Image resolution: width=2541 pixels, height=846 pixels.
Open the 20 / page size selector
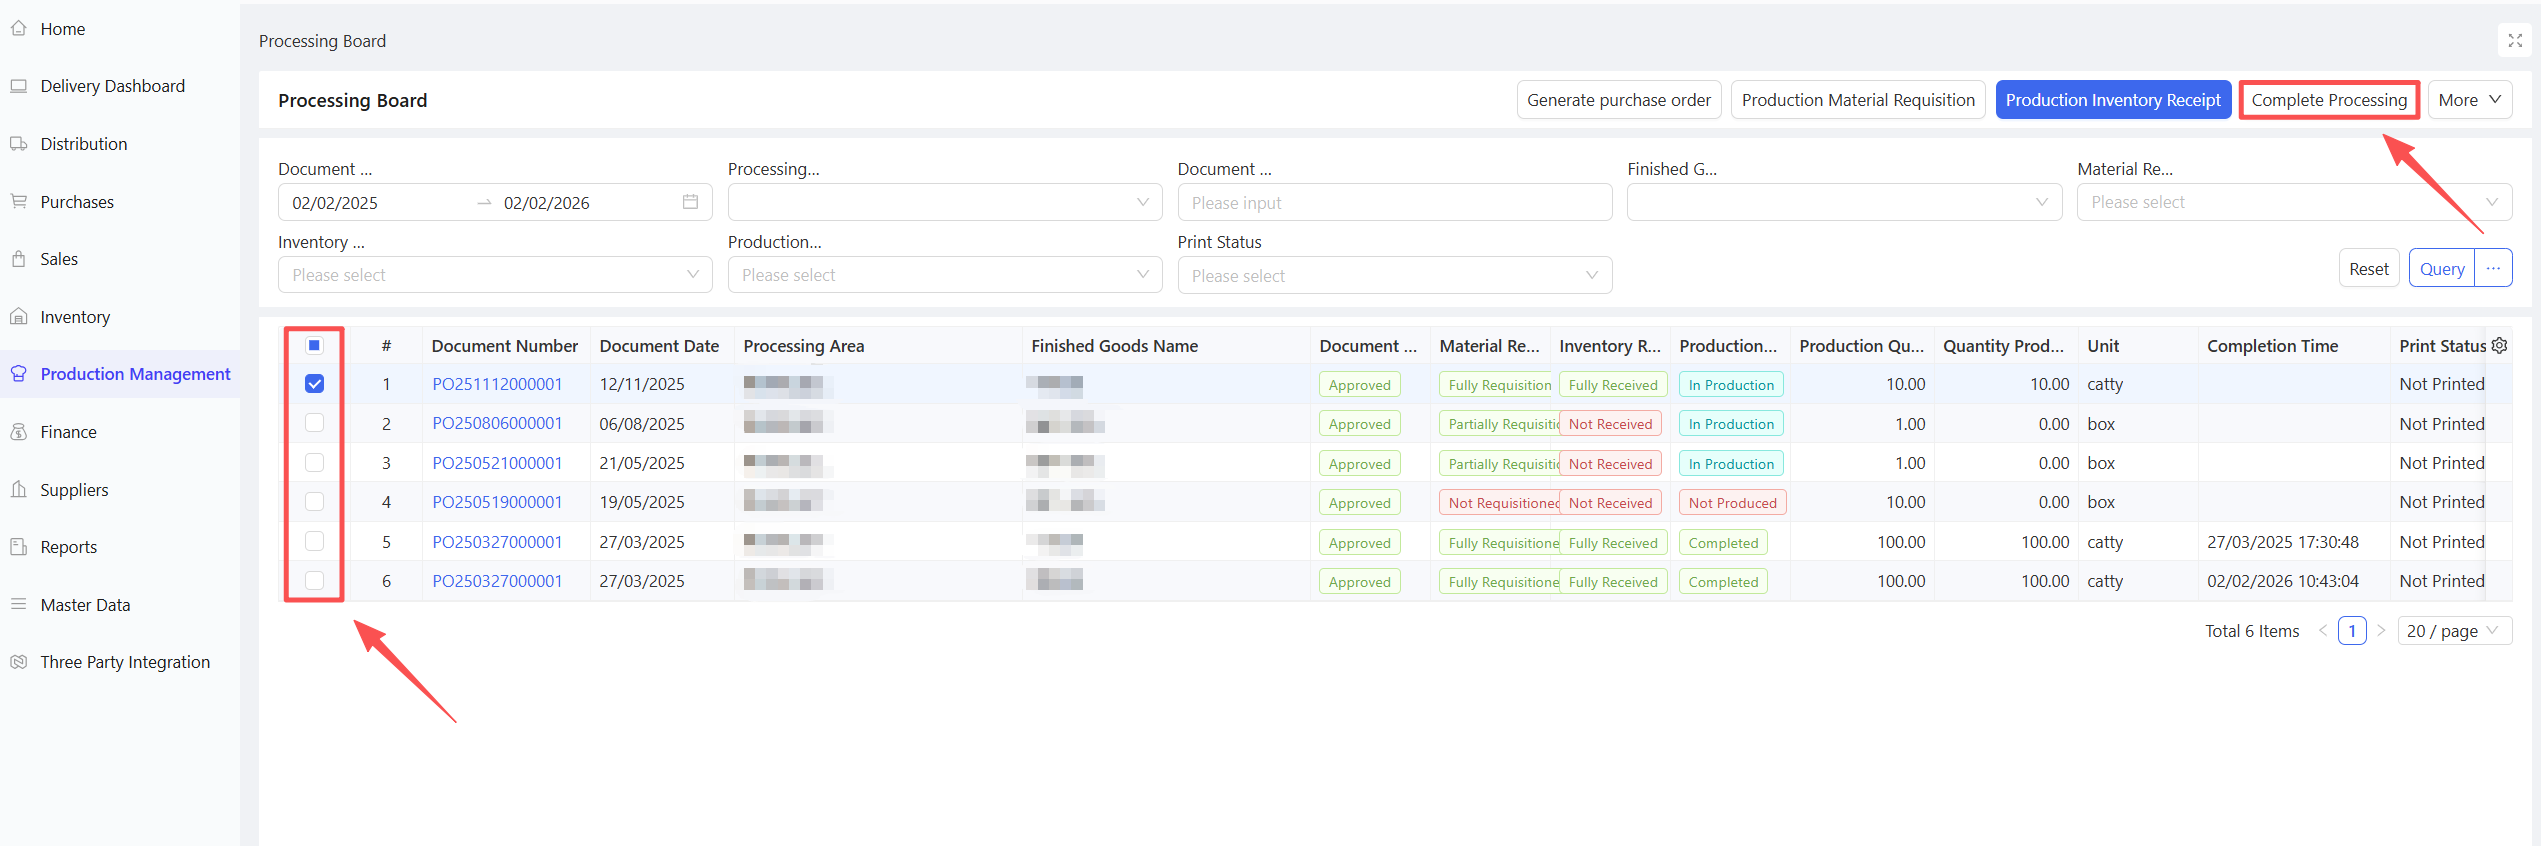(2453, 631)
